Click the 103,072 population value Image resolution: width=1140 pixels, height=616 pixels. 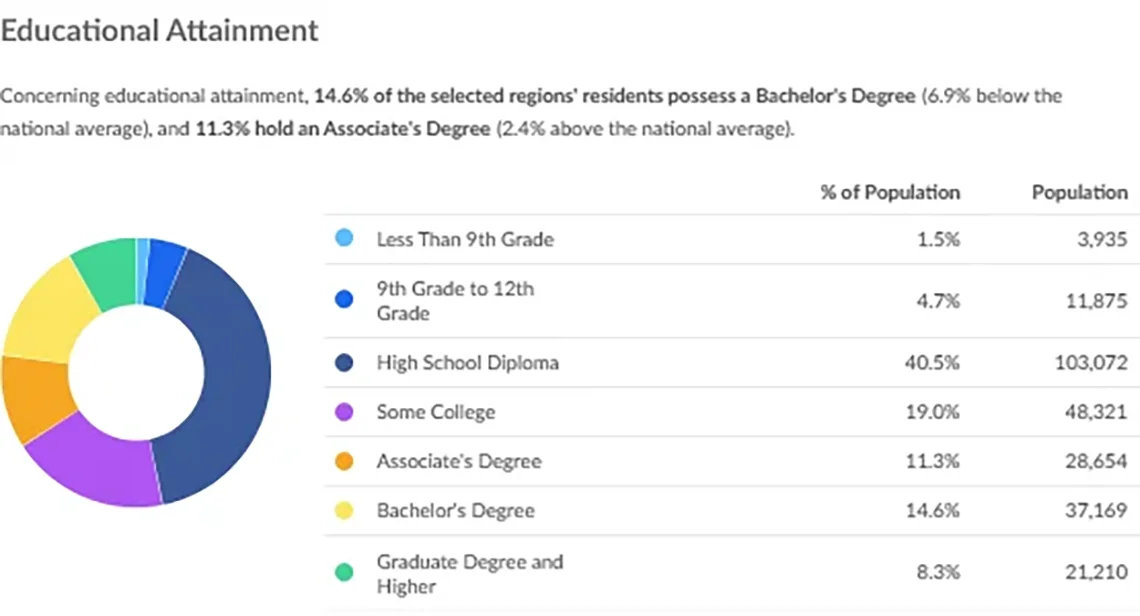[1091, 362]
